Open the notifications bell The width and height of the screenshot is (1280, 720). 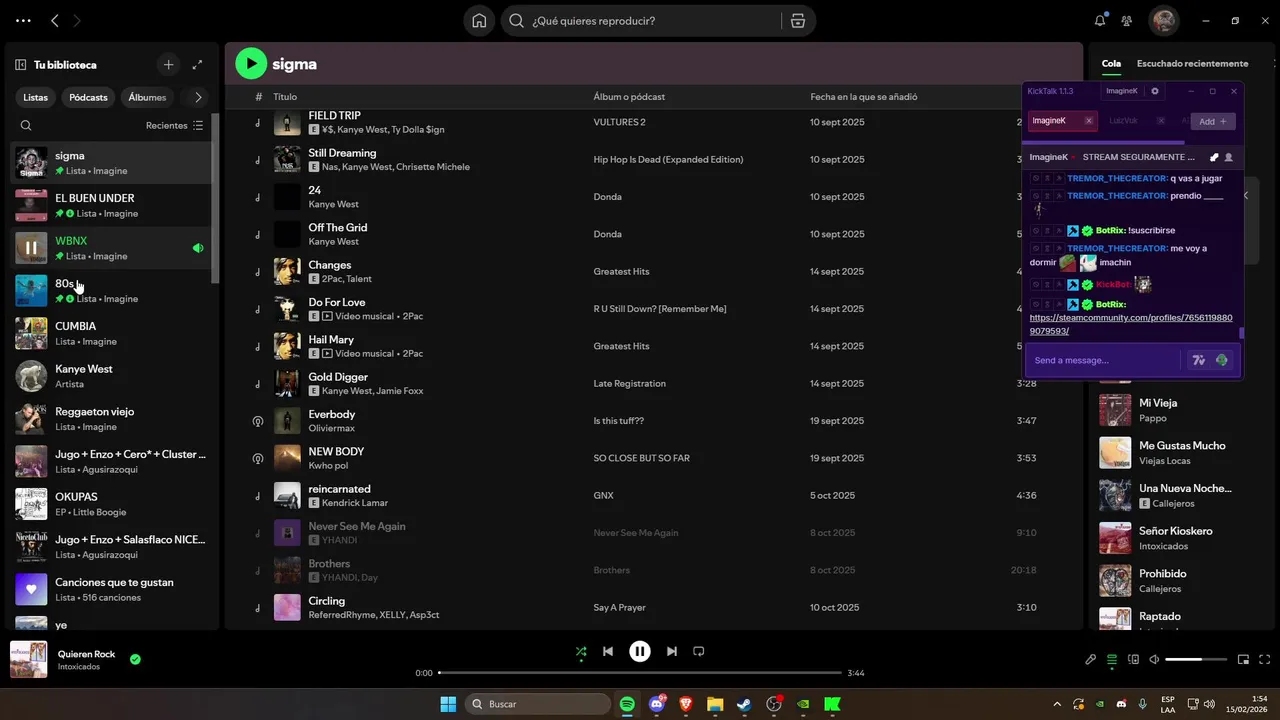point(1100,21)
